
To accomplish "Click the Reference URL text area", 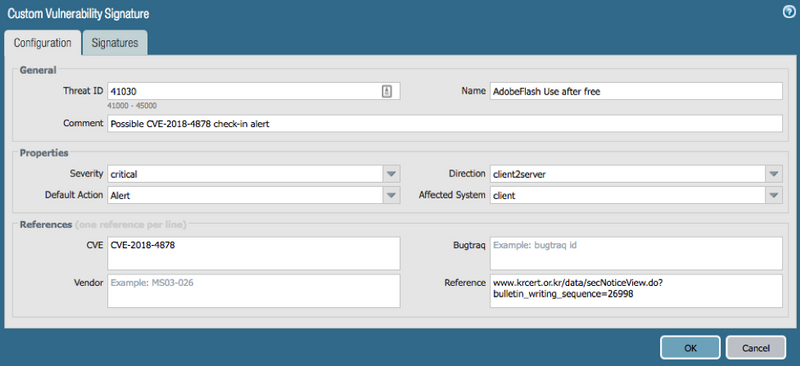I will coord(636,291).
